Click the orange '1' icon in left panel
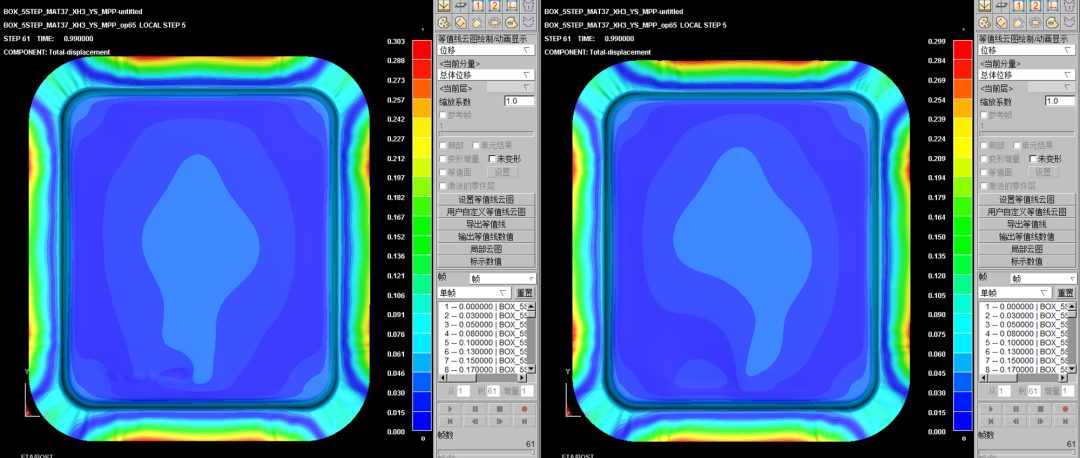This screenshot has width=1080, height=458. 477,6
